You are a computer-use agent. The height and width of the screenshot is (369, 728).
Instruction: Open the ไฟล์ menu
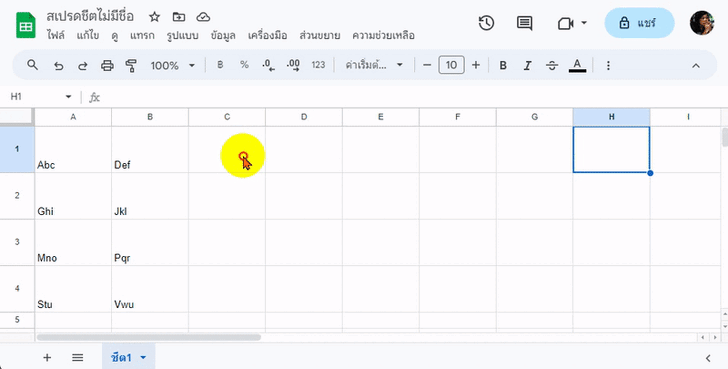point(56,35)
